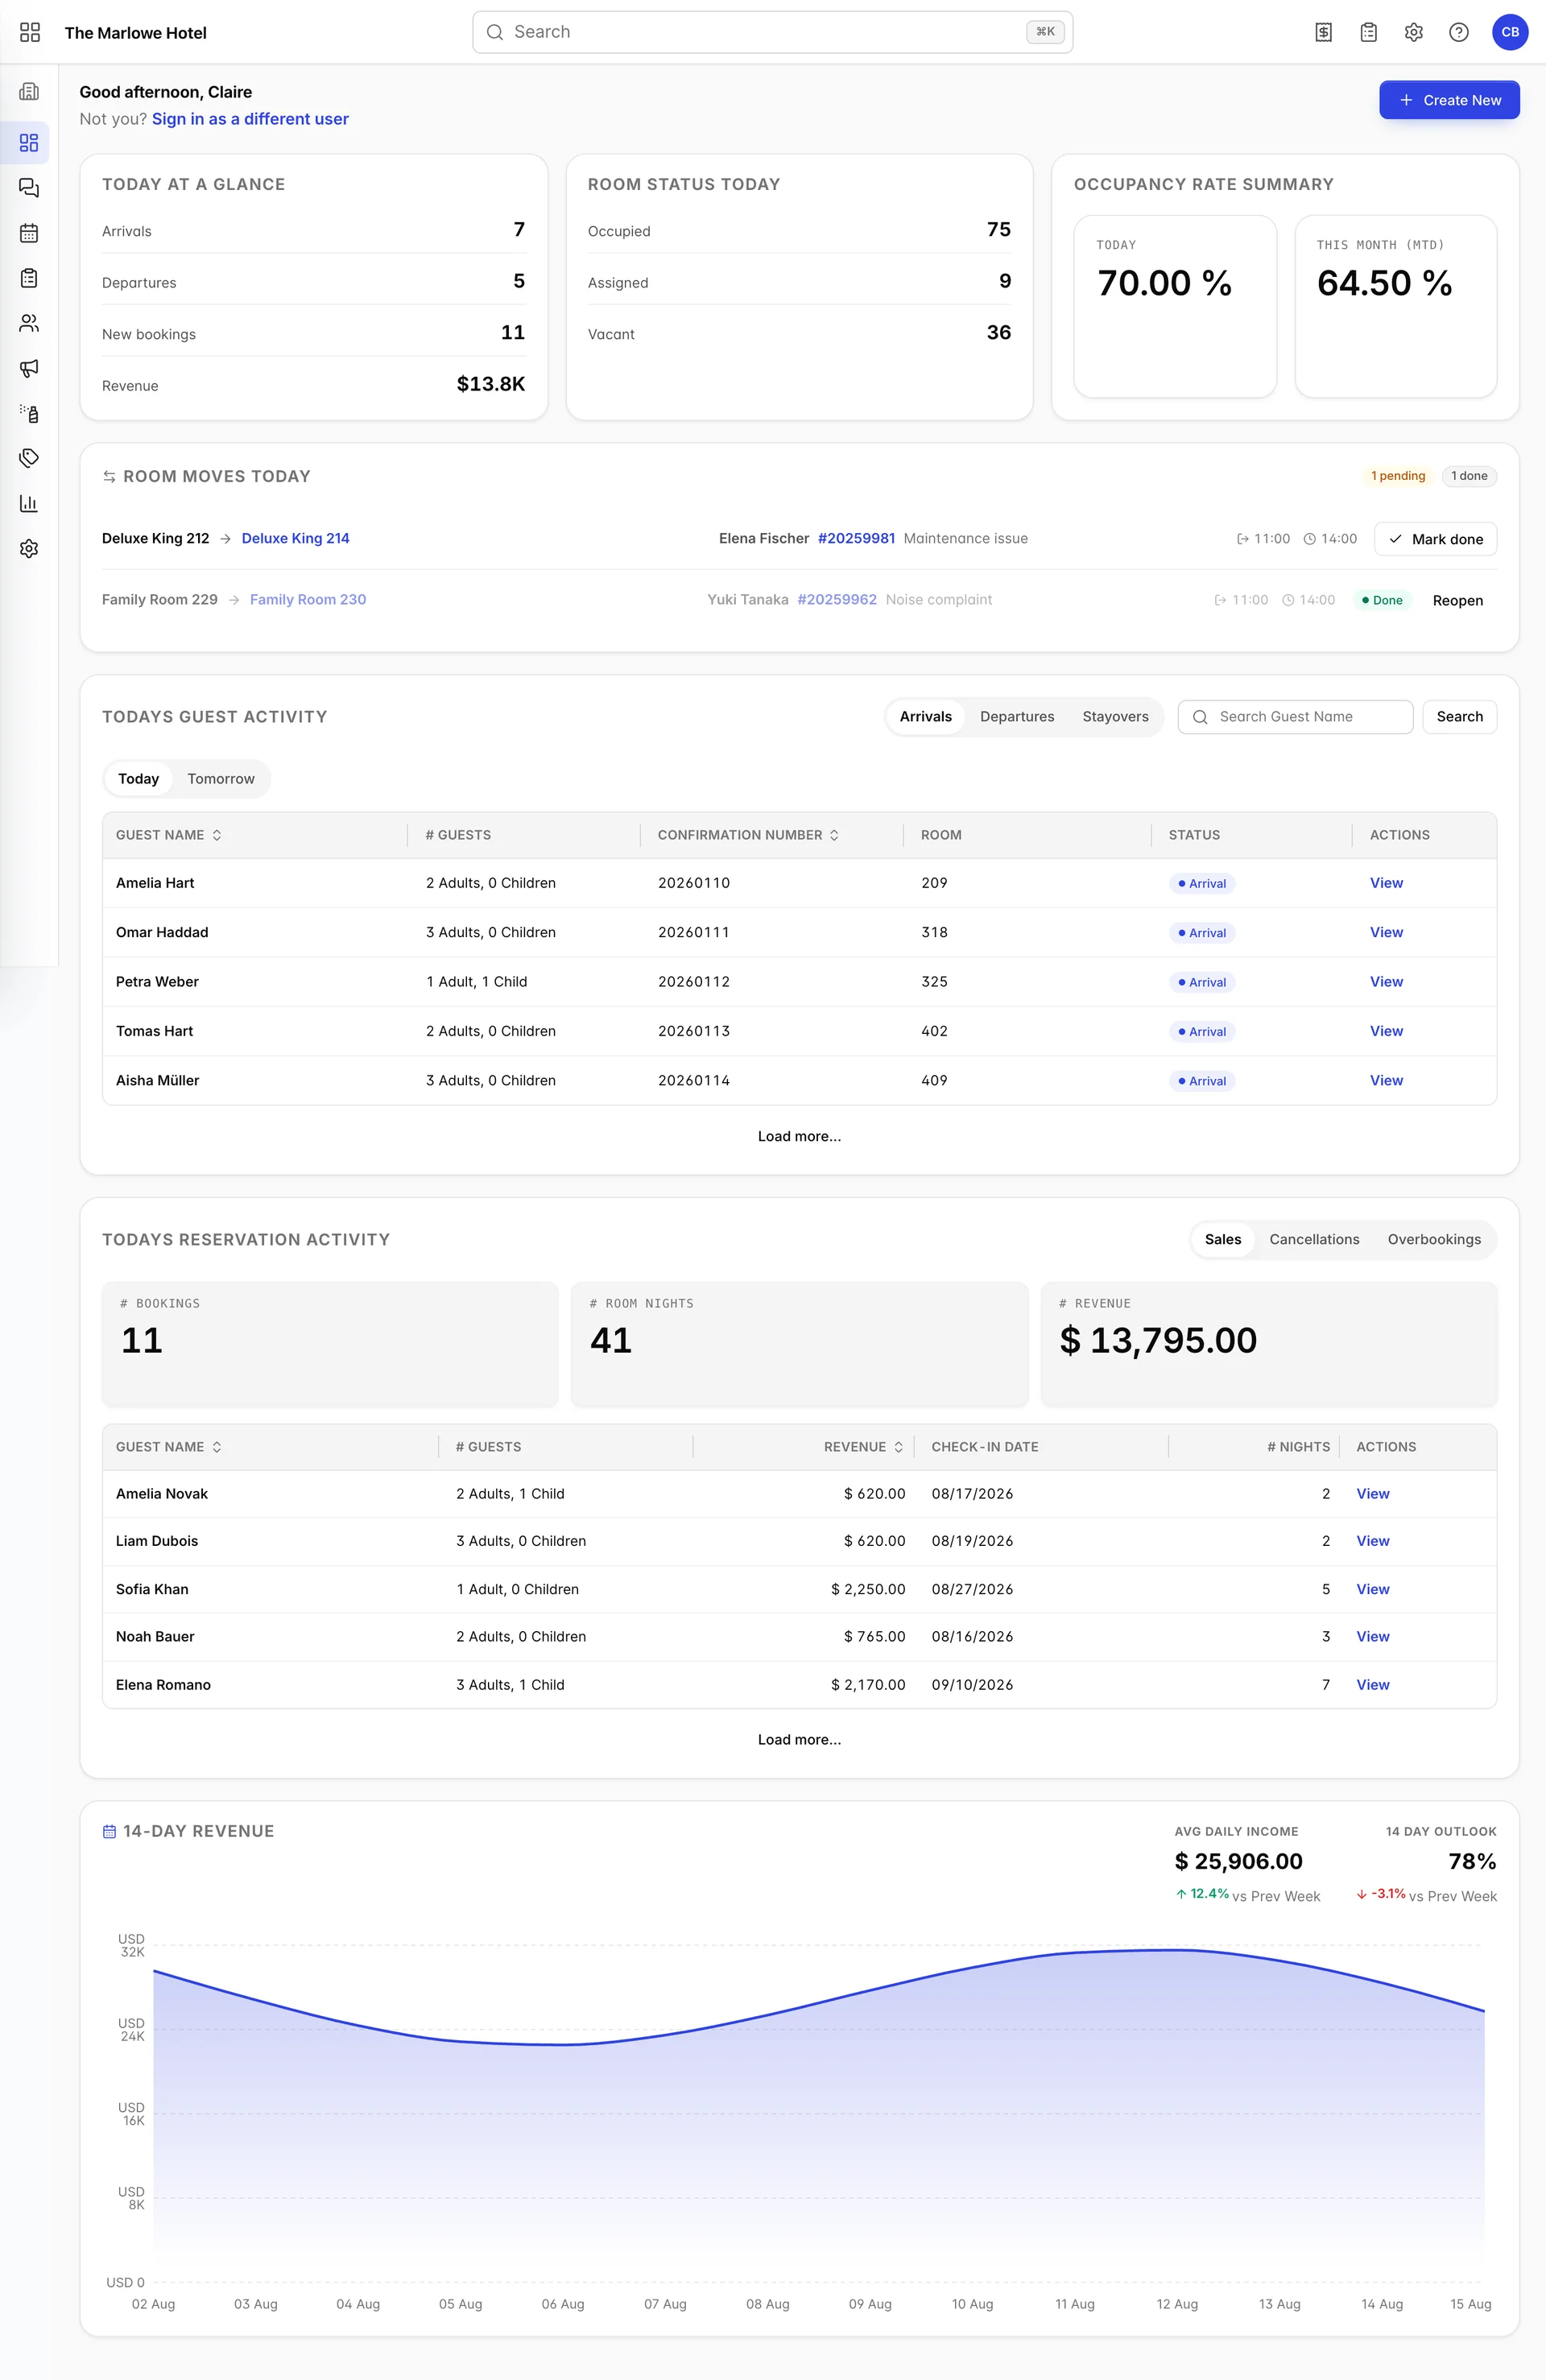View Amelia Novak's reservation
The image size is (1546, 2380).
click(x=1372, y=1494)
